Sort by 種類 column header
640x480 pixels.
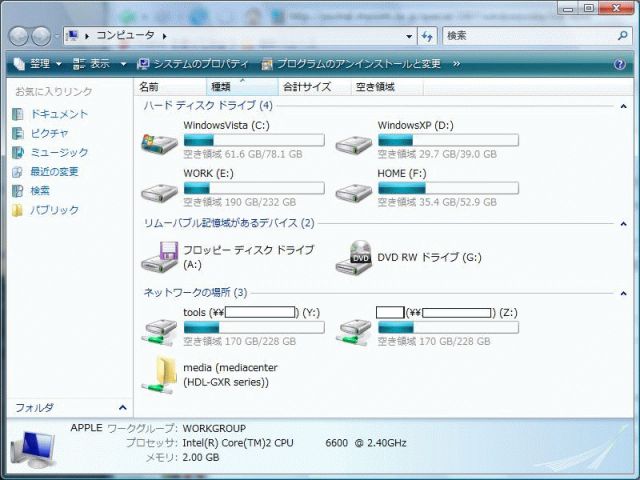[x=242, y=87]
